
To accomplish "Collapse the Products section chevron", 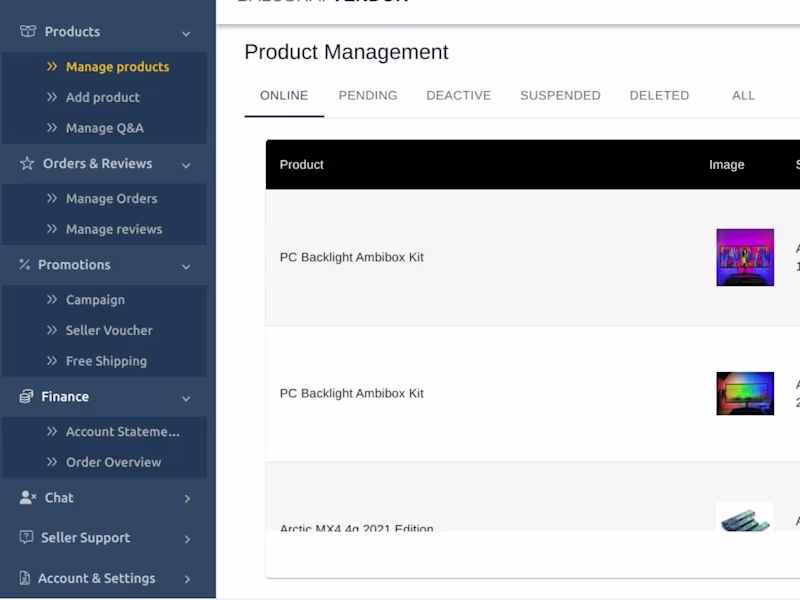I will tap(186, 33).
